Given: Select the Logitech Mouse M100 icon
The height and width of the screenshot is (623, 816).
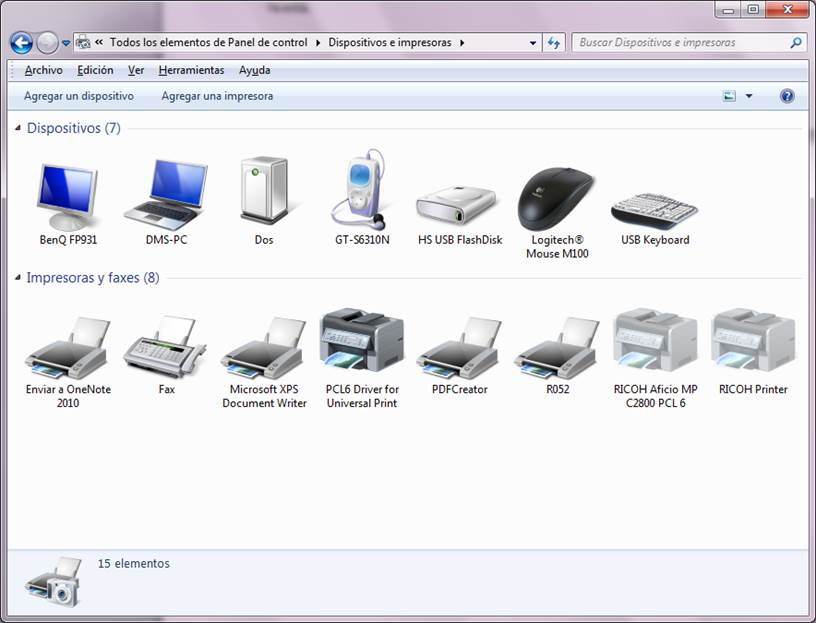Looking at the screenshot, I should [x=556, y=199].
